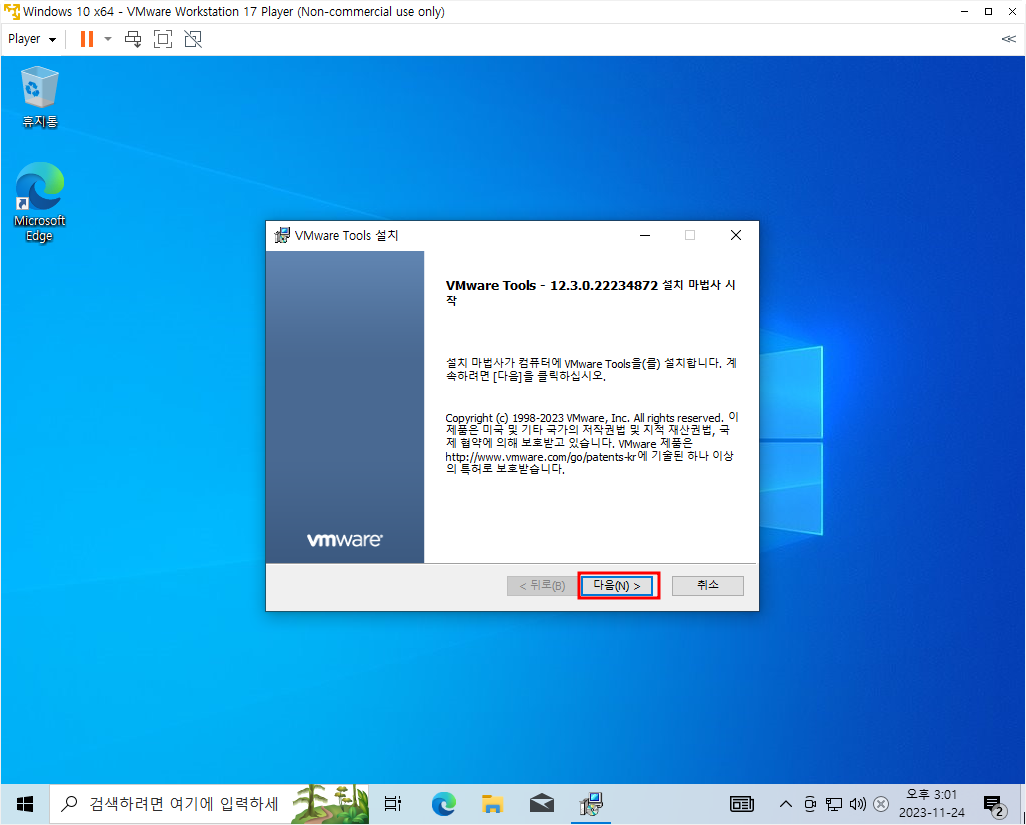This screenshot has width=1026, height=825.
Task: Click the Show desktop strip
Action: click(x=1023, y=804)
